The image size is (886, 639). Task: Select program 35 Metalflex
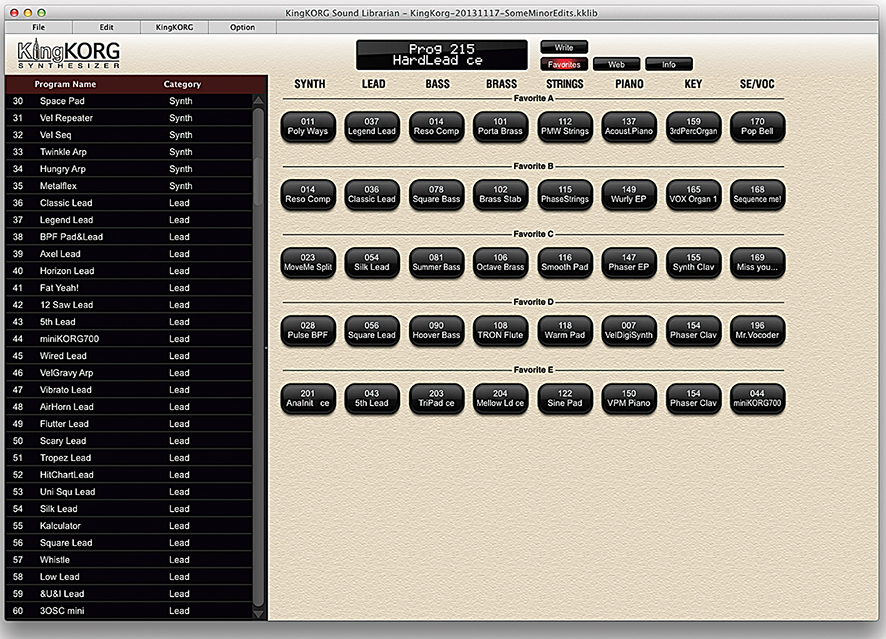click(x=129, y=186)
